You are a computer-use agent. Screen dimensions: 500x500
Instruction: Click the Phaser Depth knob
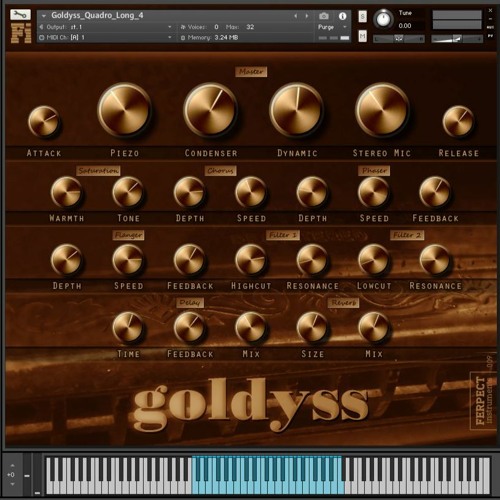(x=312, y=192)
